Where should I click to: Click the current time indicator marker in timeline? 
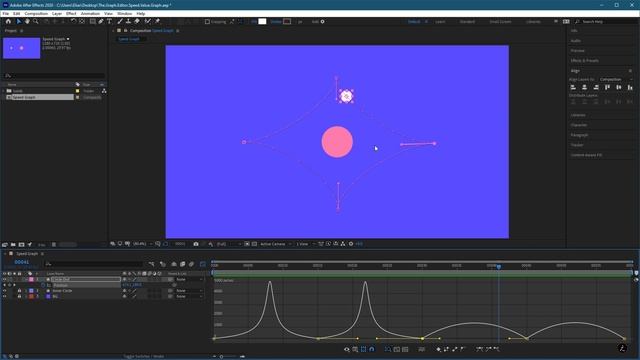tap(498, 267)
